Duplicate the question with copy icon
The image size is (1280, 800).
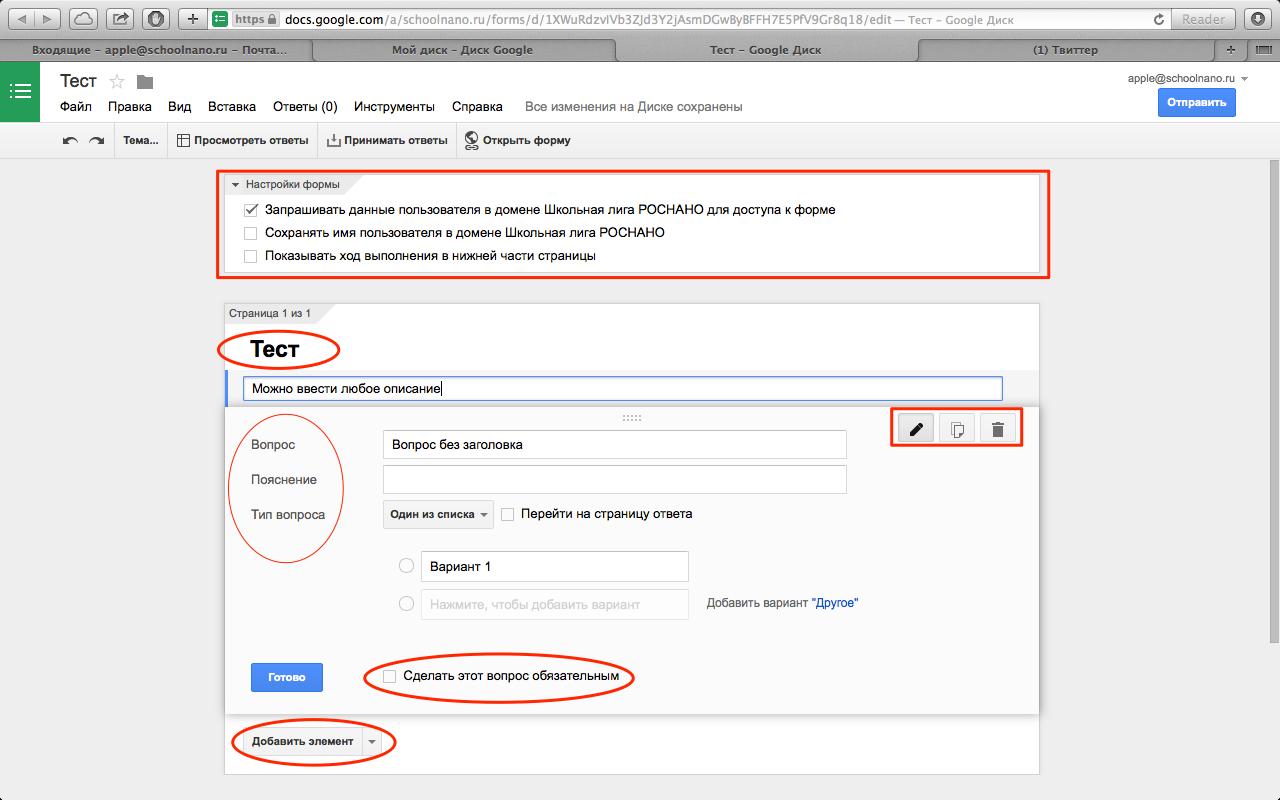click(957, 429)
